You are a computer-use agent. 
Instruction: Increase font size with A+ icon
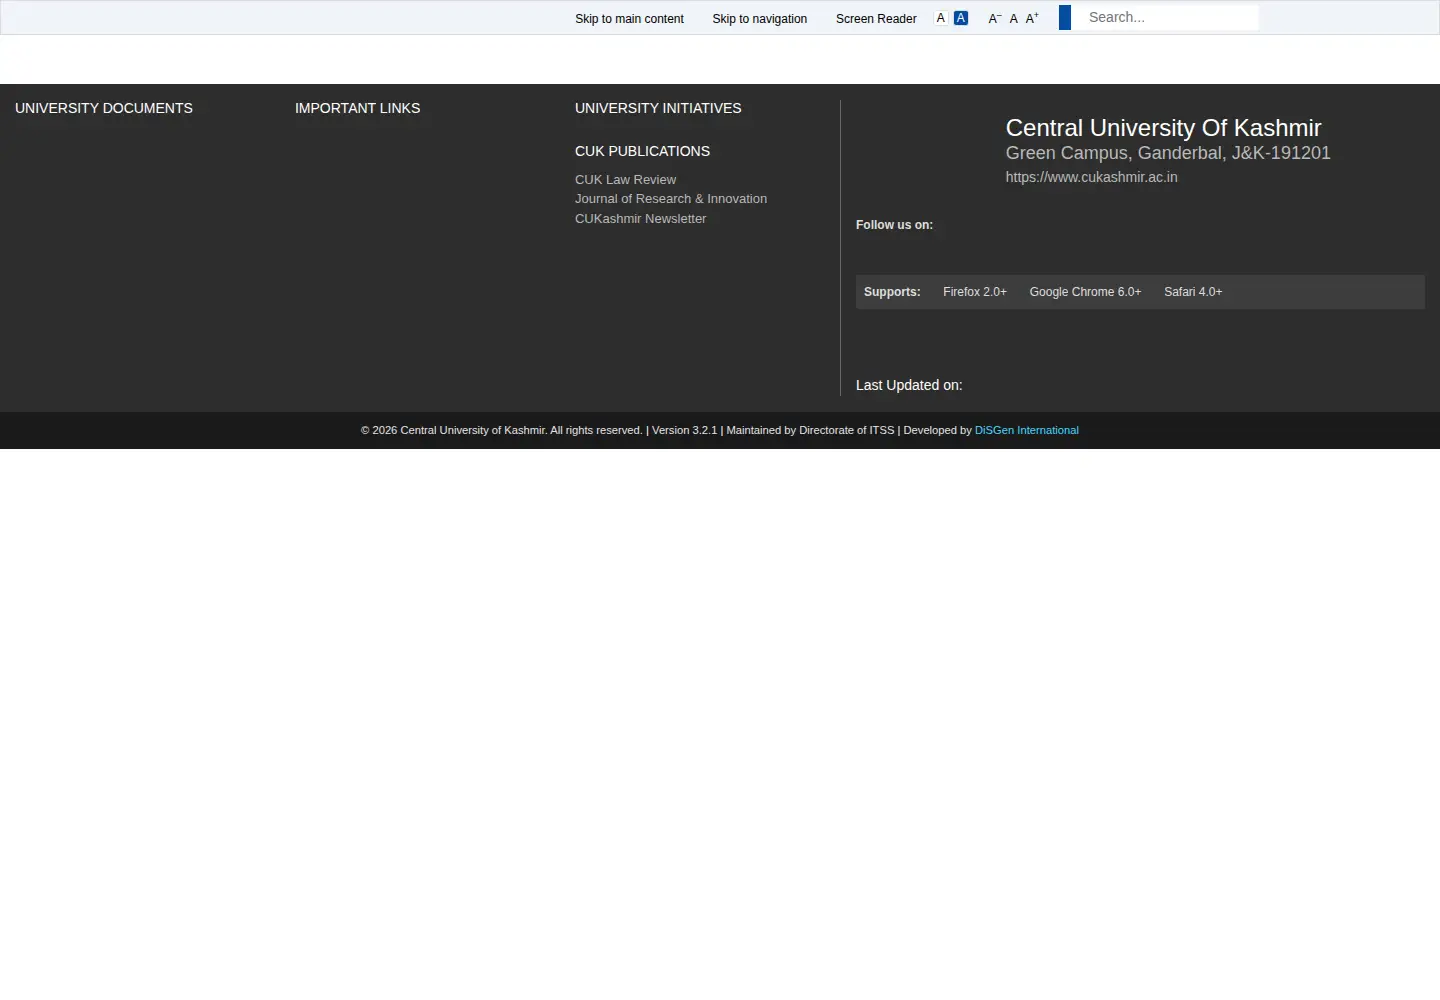click(1033, 18)
